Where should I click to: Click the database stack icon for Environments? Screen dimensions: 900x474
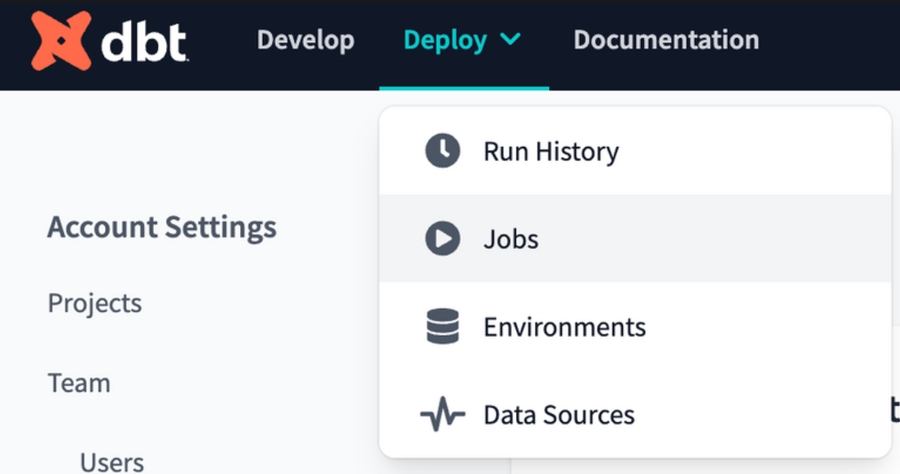click(442, 327)
